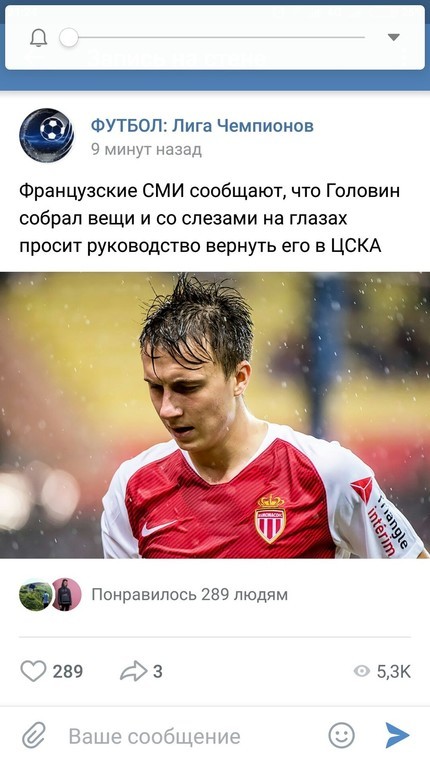Open the second liker's avatar
Viewport: 430px width, 764px height.
coord(66,594)
